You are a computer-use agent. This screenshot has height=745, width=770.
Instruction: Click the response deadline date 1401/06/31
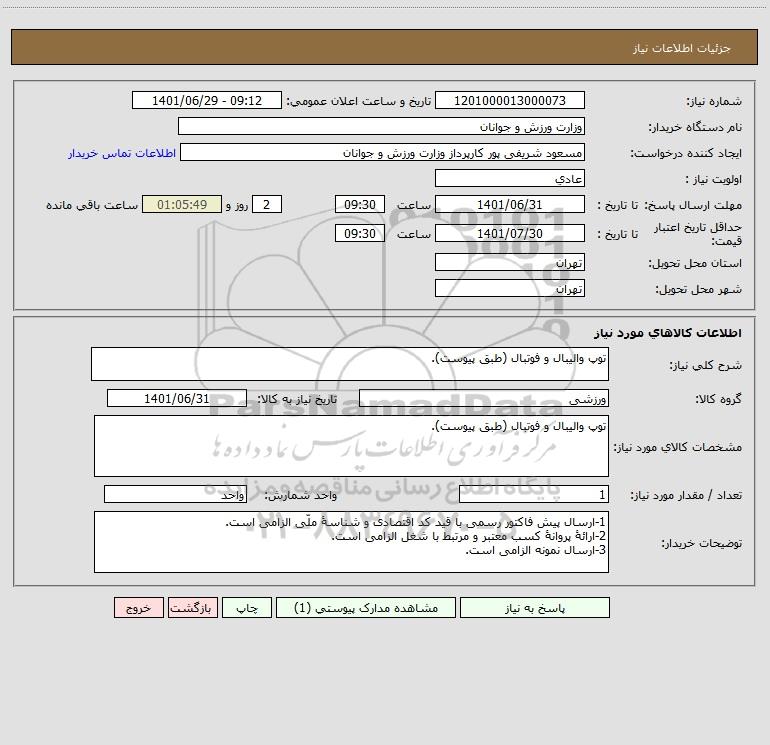click(510, 204)
